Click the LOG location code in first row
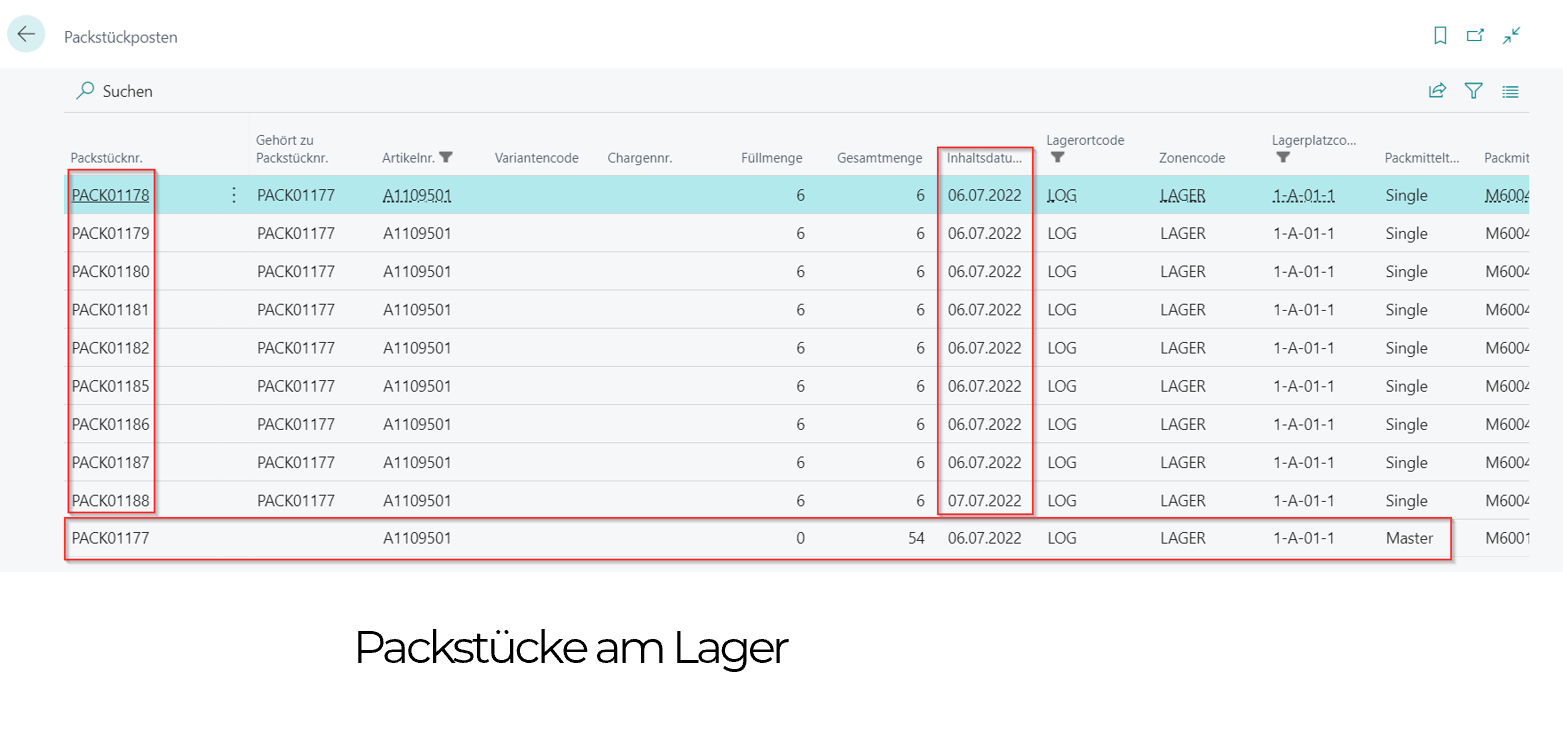The height and width of the screenshot is (742, 1563). [1062, 196]
